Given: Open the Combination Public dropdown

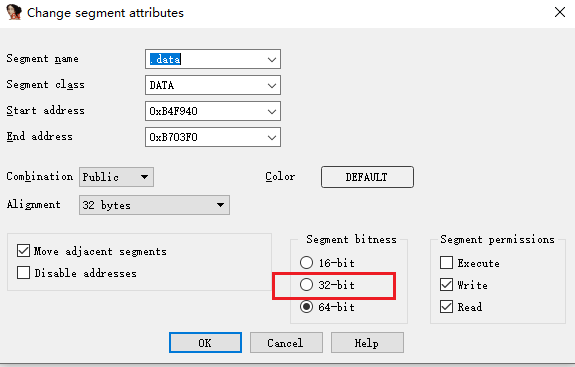Looking at the screenshot, I should tap(116, 177).
